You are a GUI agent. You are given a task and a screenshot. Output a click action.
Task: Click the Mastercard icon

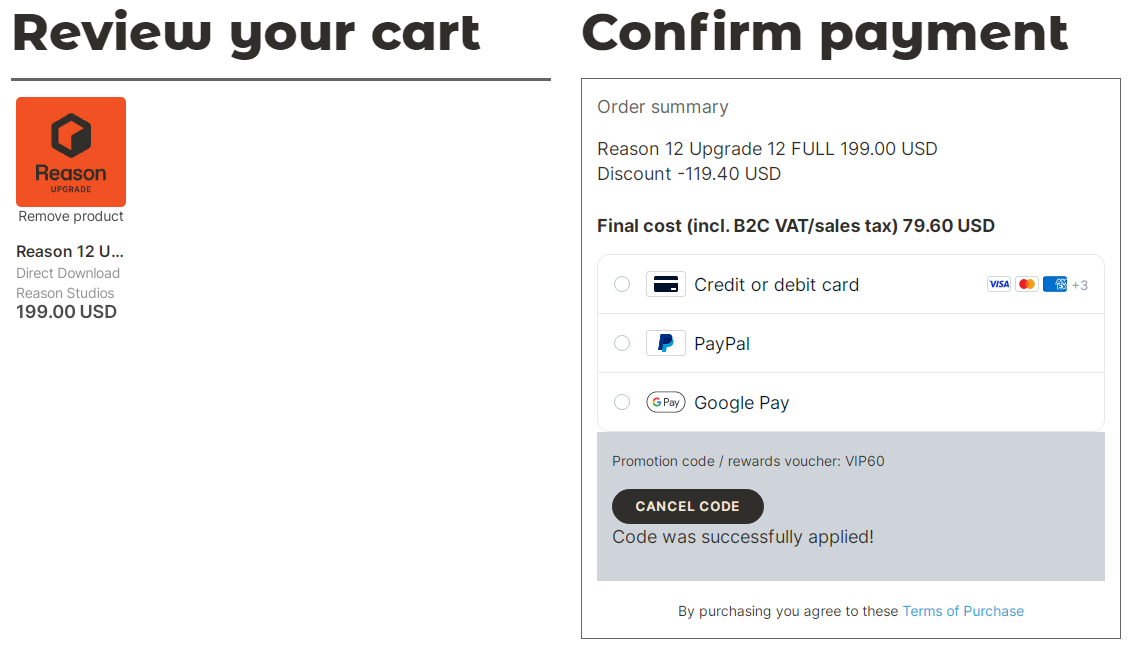click(x=1026, y=284)
